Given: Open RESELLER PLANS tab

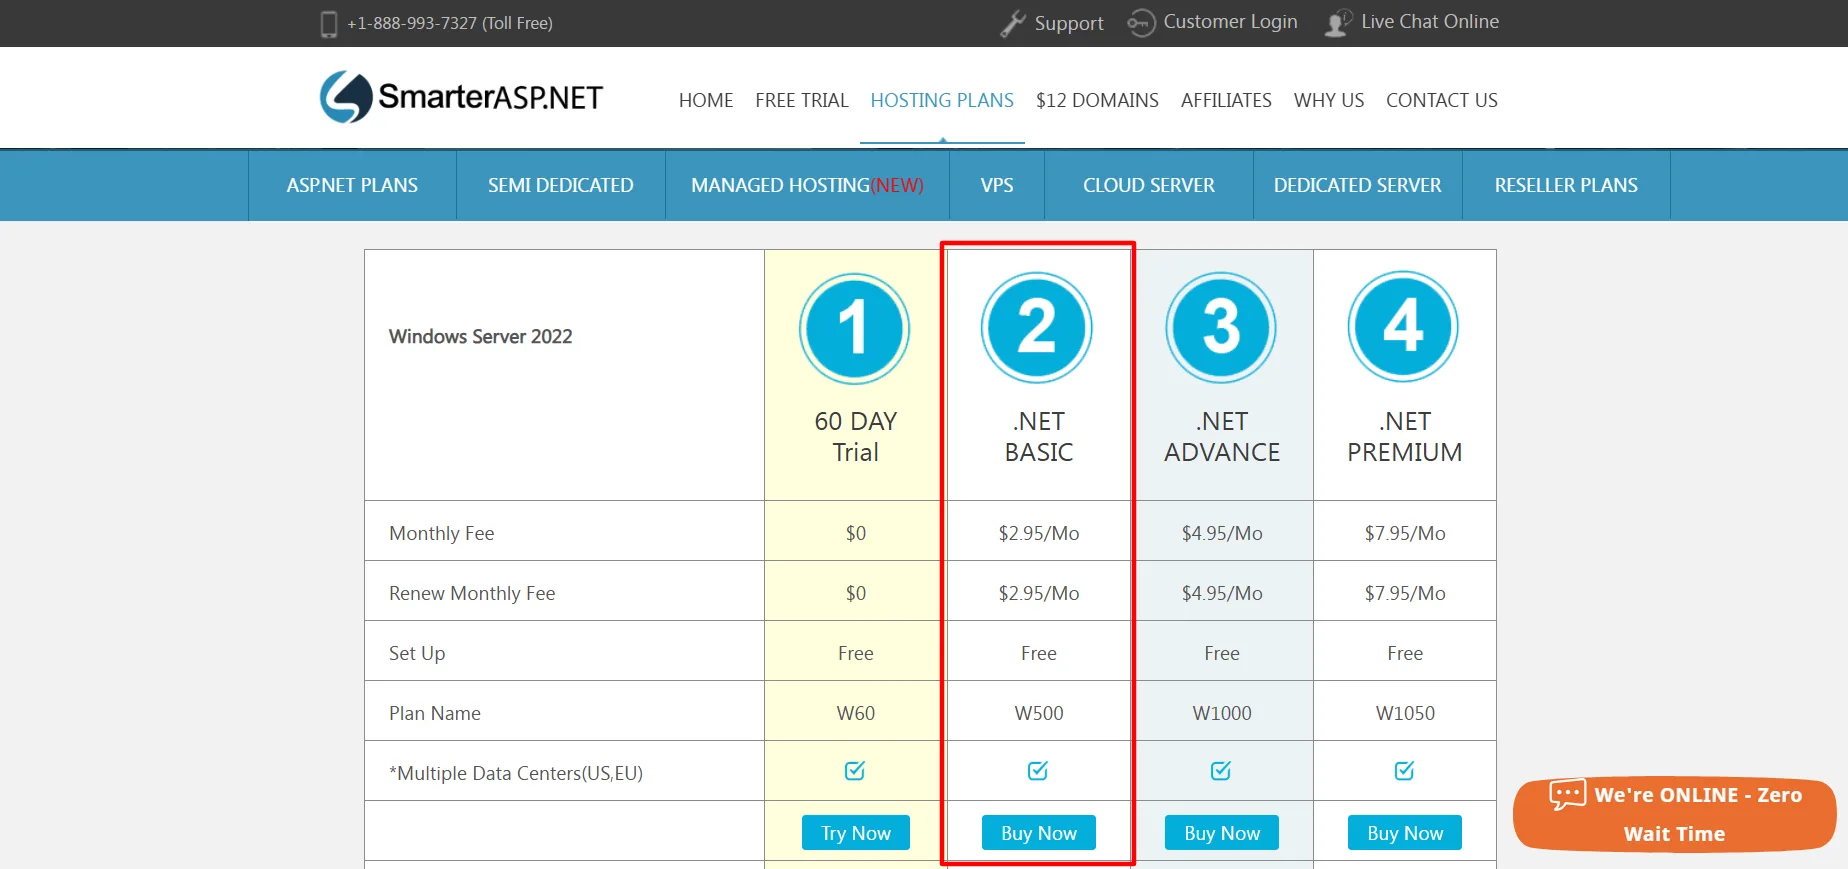Looking at the screenshot, I should 1566,185.
